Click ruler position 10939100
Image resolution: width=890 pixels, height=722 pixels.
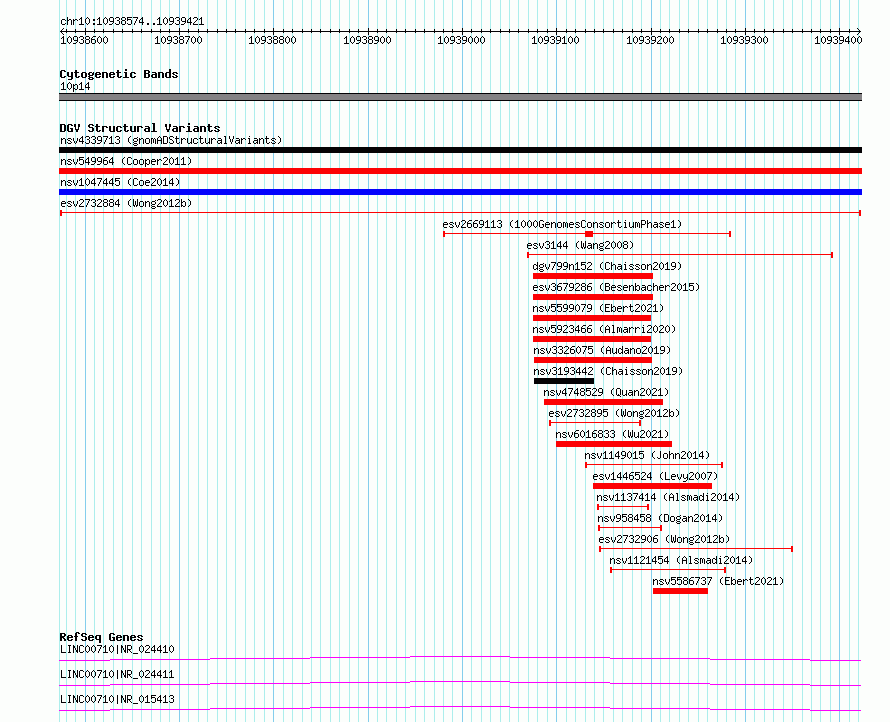pyautogui.click(x=556, y=40)
